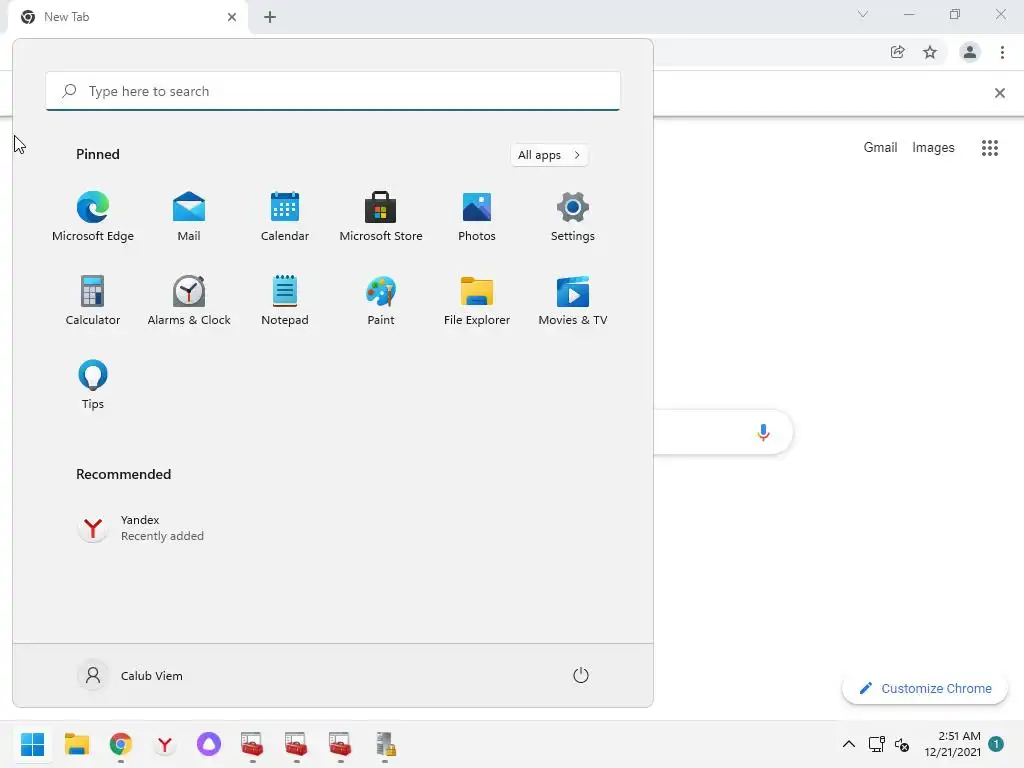Switch to Chrome on the taskbar
This screenshot has height=768, width=1024.
coord(121,744)
